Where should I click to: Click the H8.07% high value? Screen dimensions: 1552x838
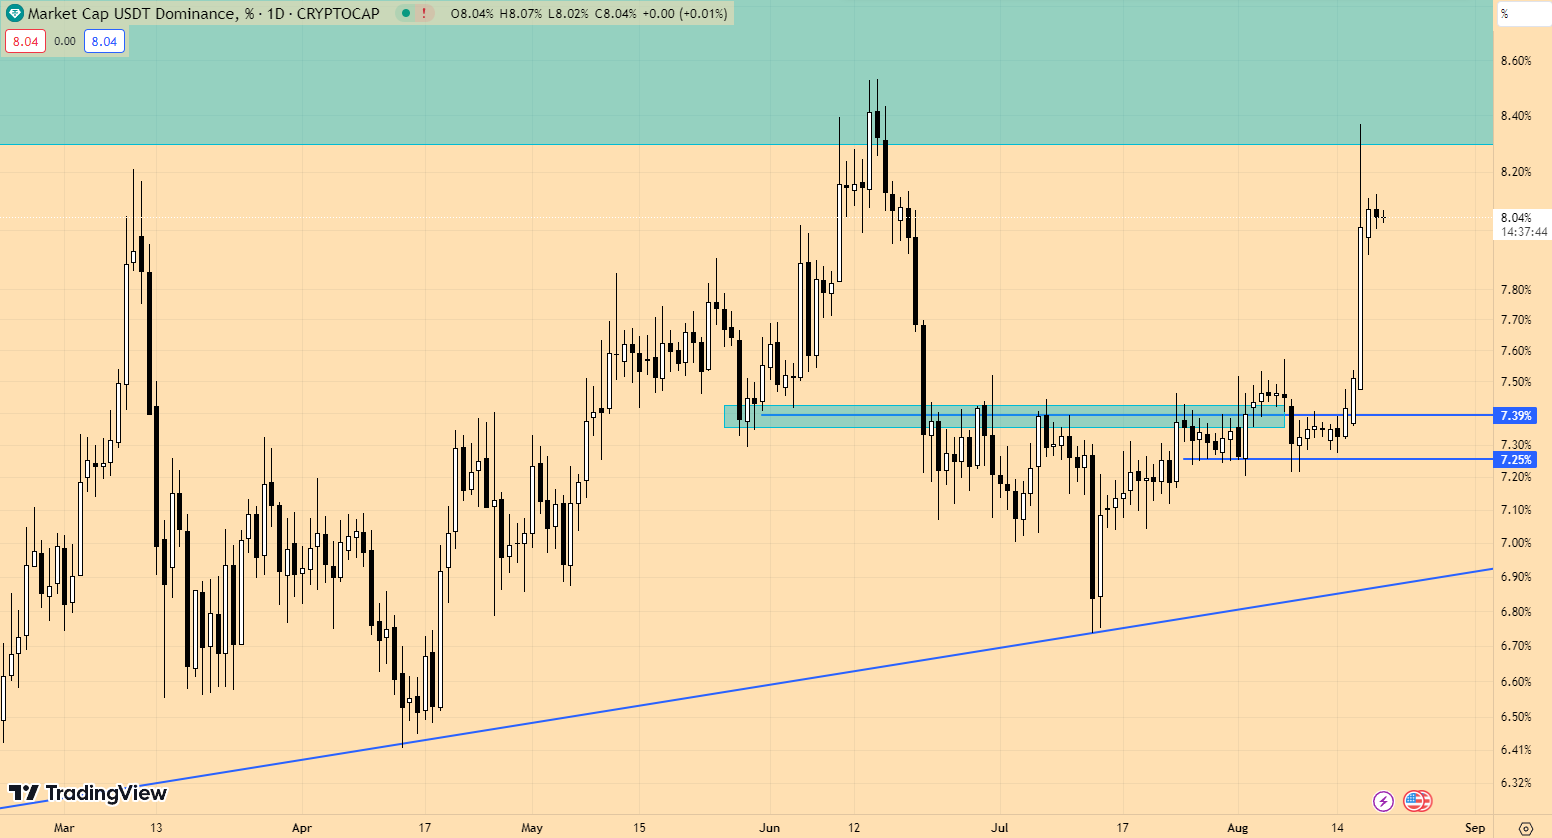point(521,13)
